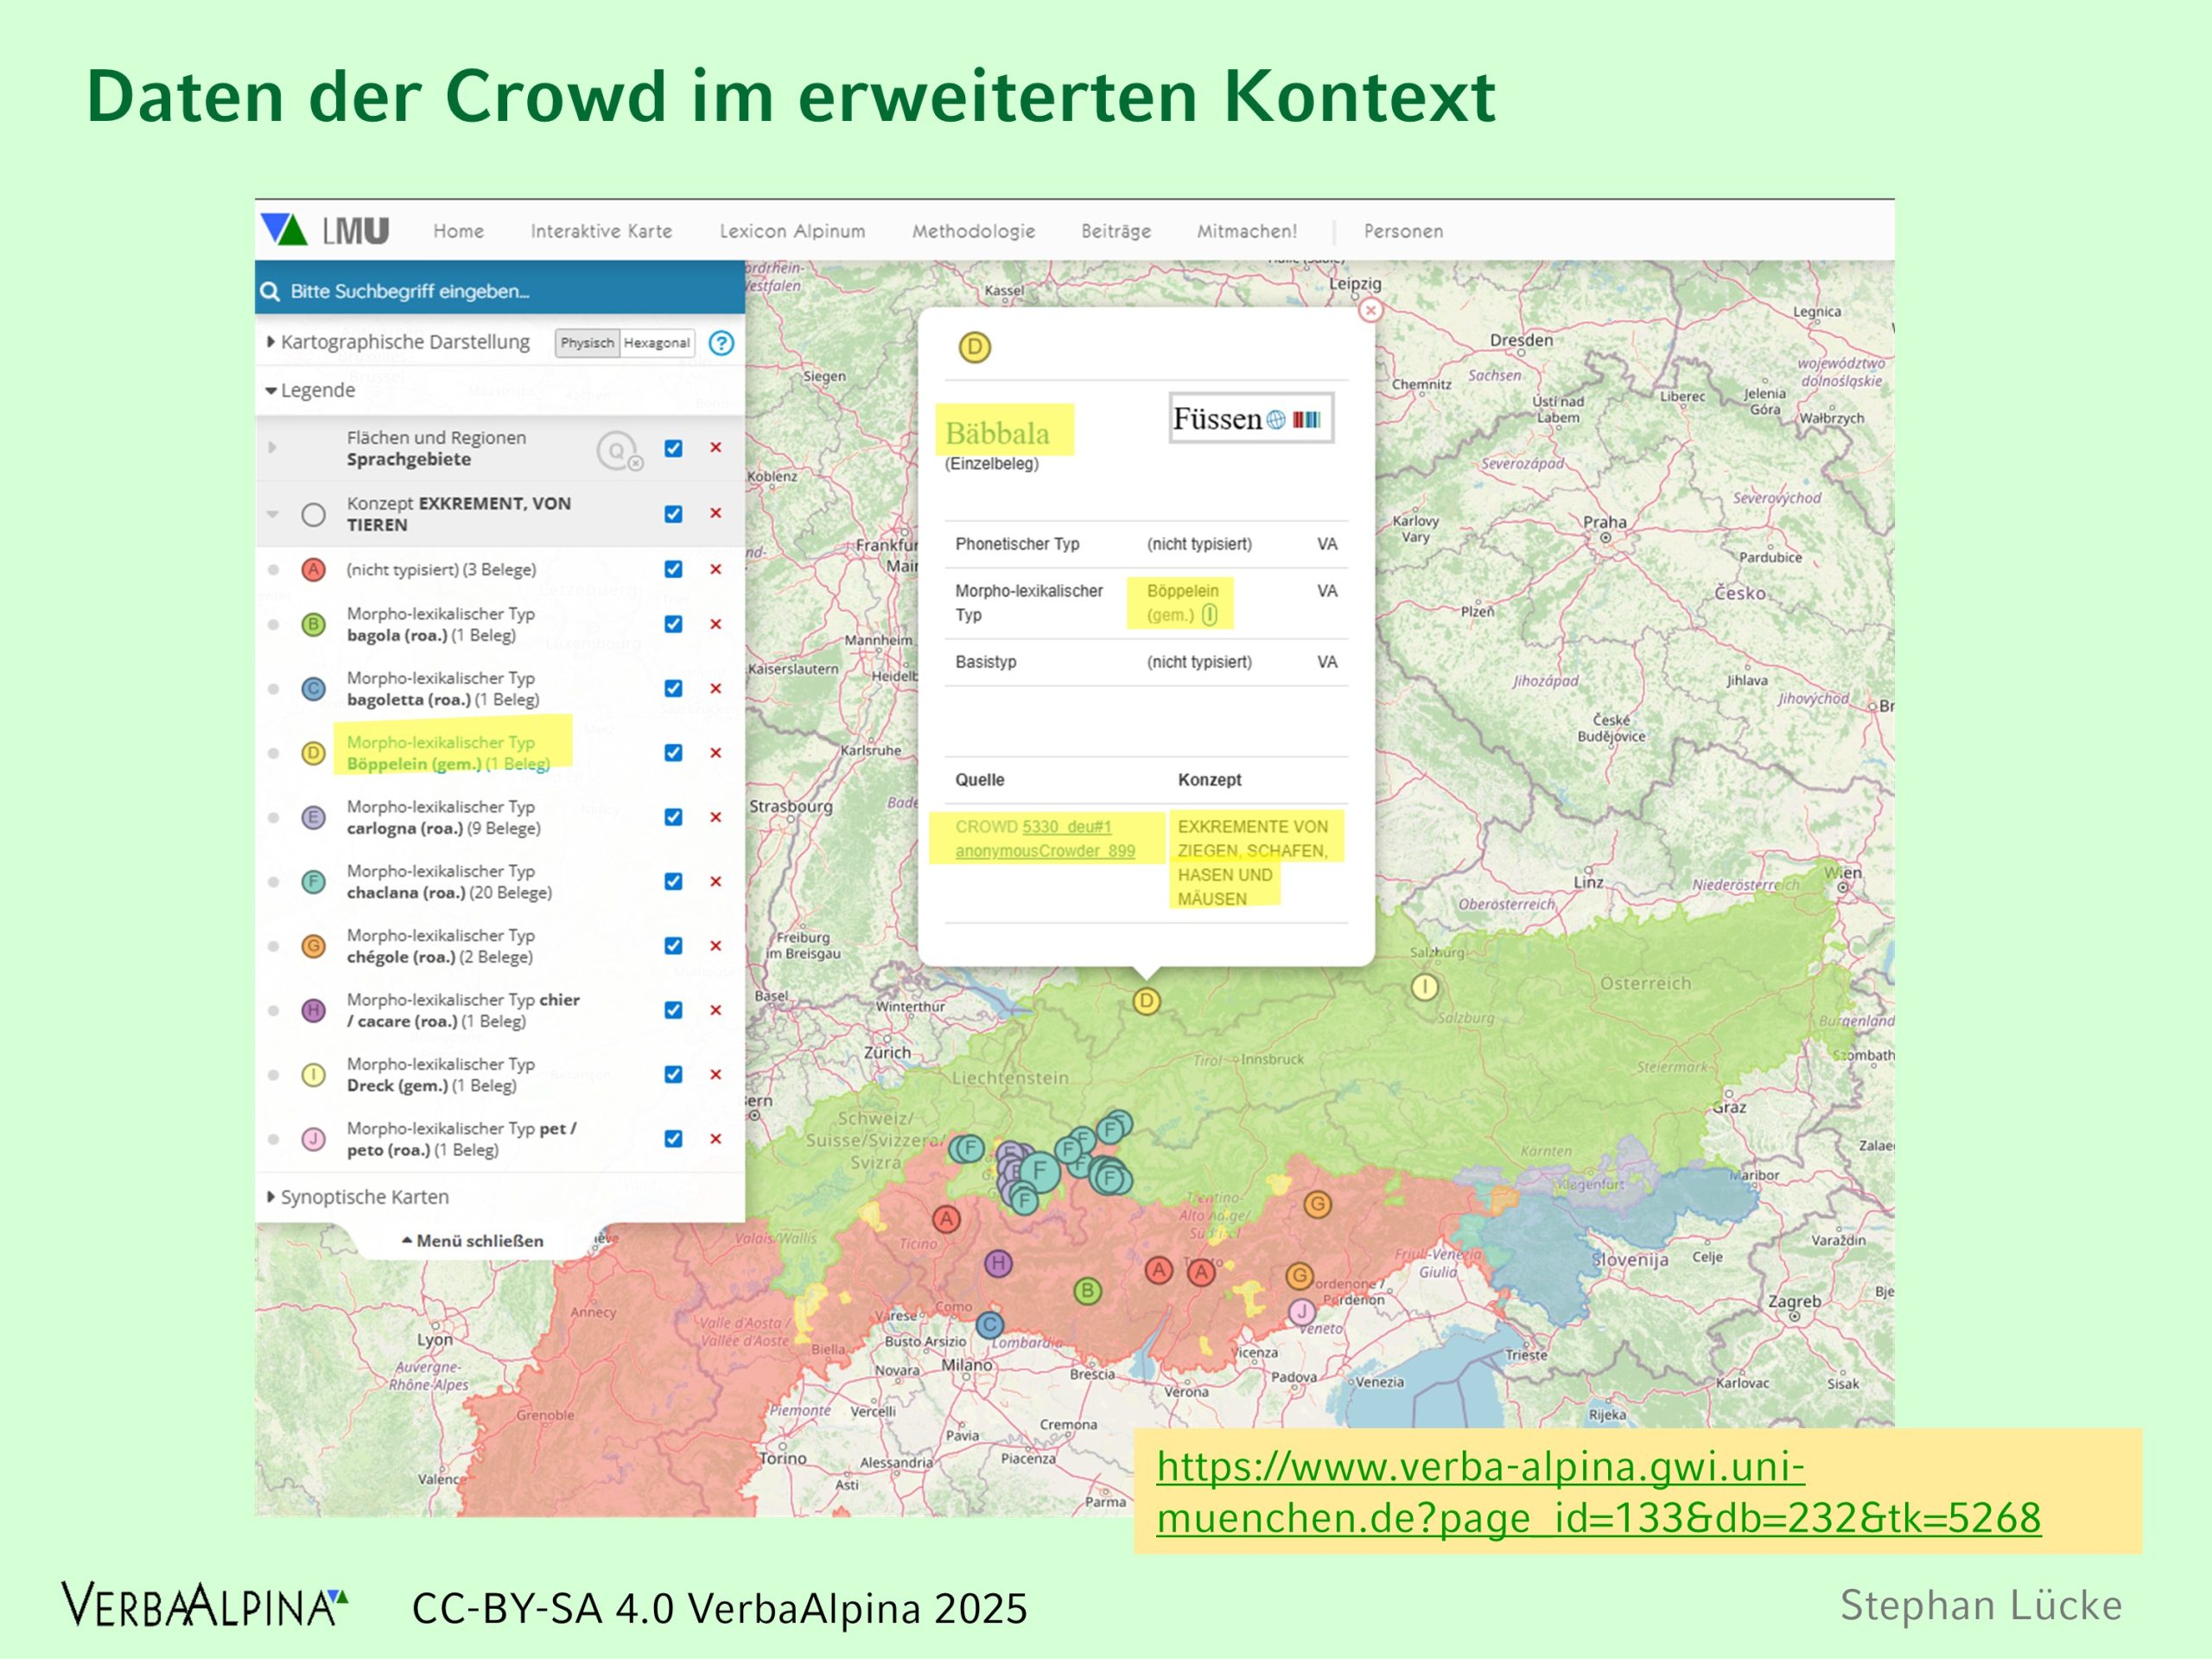Click the orange G legend marker icon
Image resolution: width=2212 pixels, height=1659 pixels.
tap(314, 946)
